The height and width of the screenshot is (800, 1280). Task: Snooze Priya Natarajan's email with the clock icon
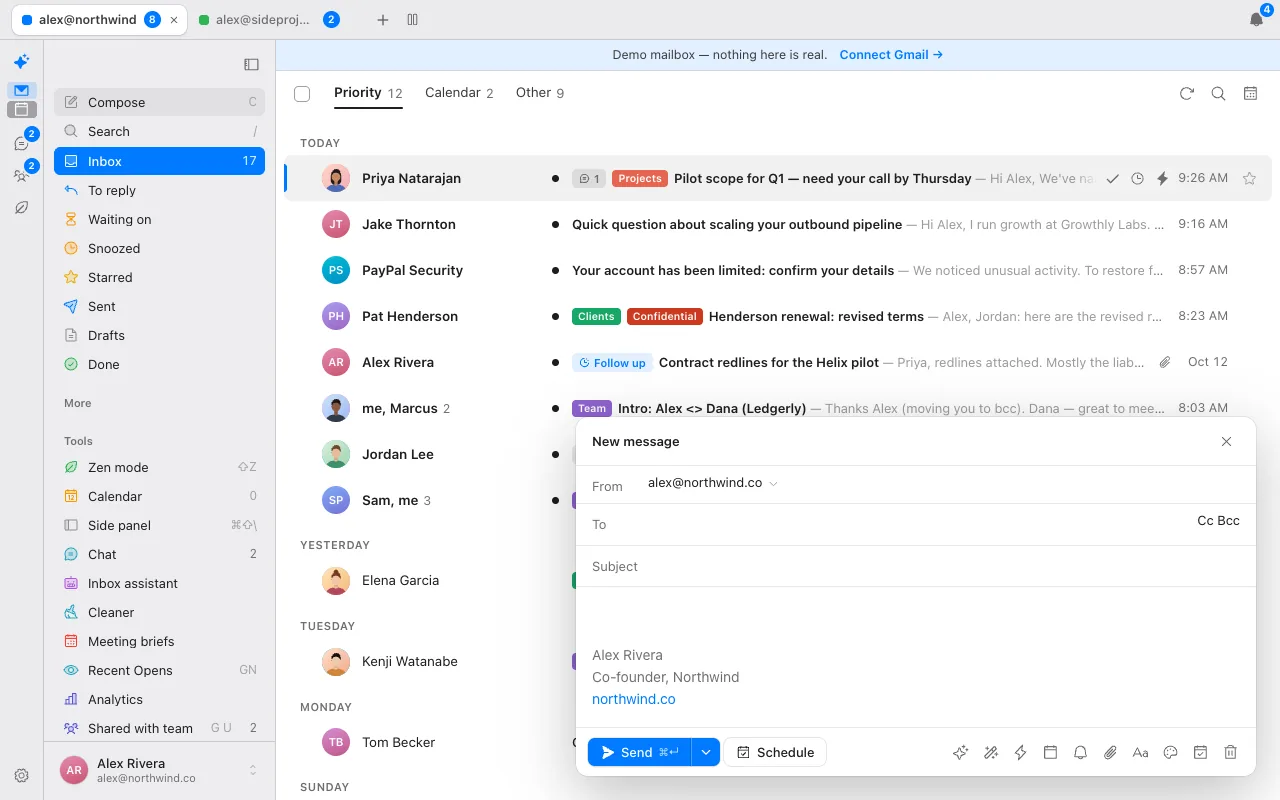(x=1137, y=179)
